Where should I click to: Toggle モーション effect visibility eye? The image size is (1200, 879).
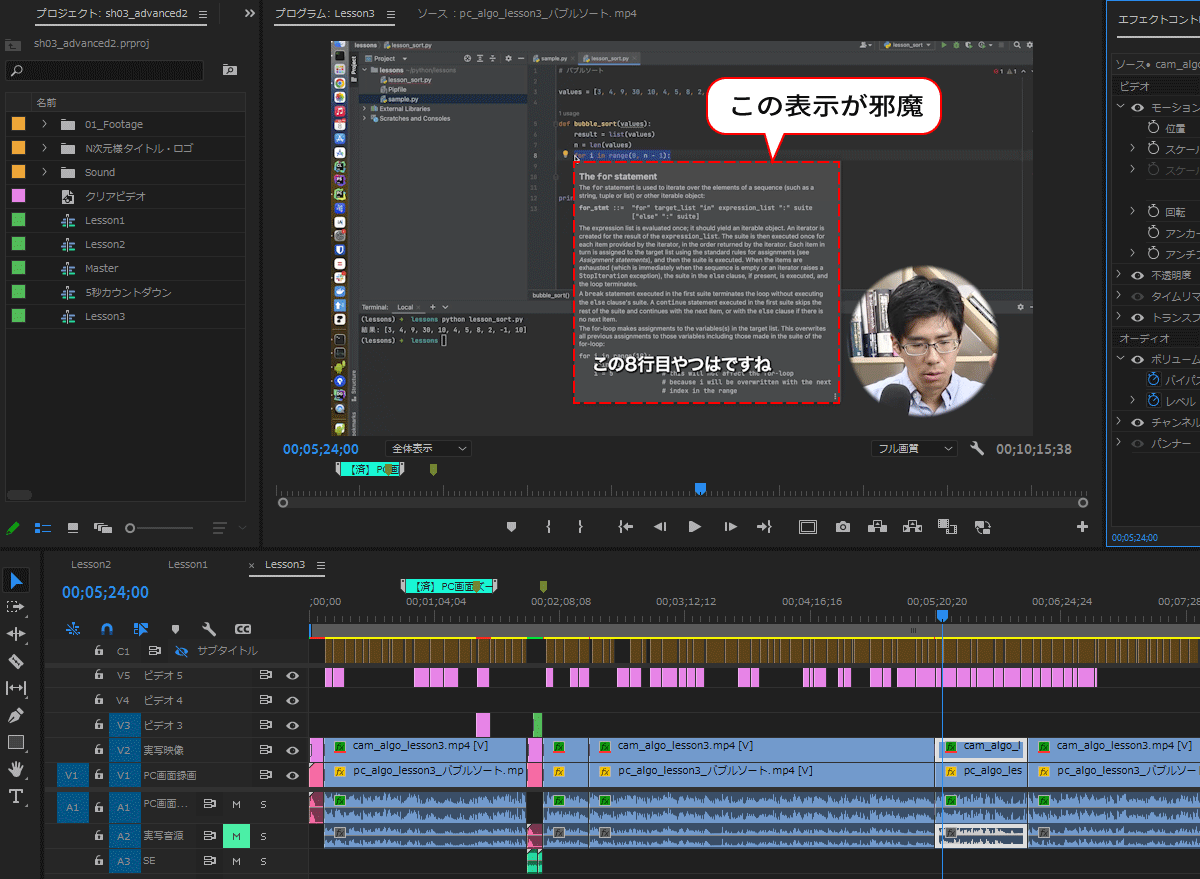pyautogui.click(x=1138, y=107)
